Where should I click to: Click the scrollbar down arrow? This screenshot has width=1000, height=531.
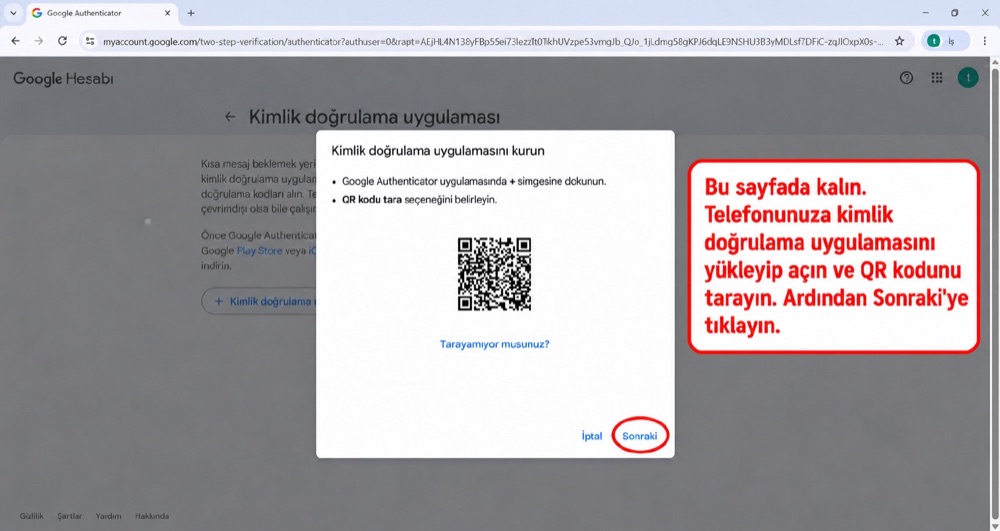click(x=994, y=526)
